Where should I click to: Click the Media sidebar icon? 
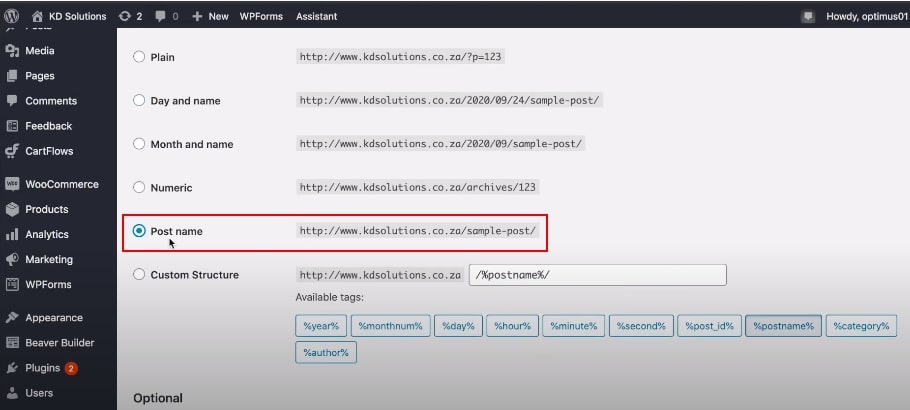click(12, 51)
